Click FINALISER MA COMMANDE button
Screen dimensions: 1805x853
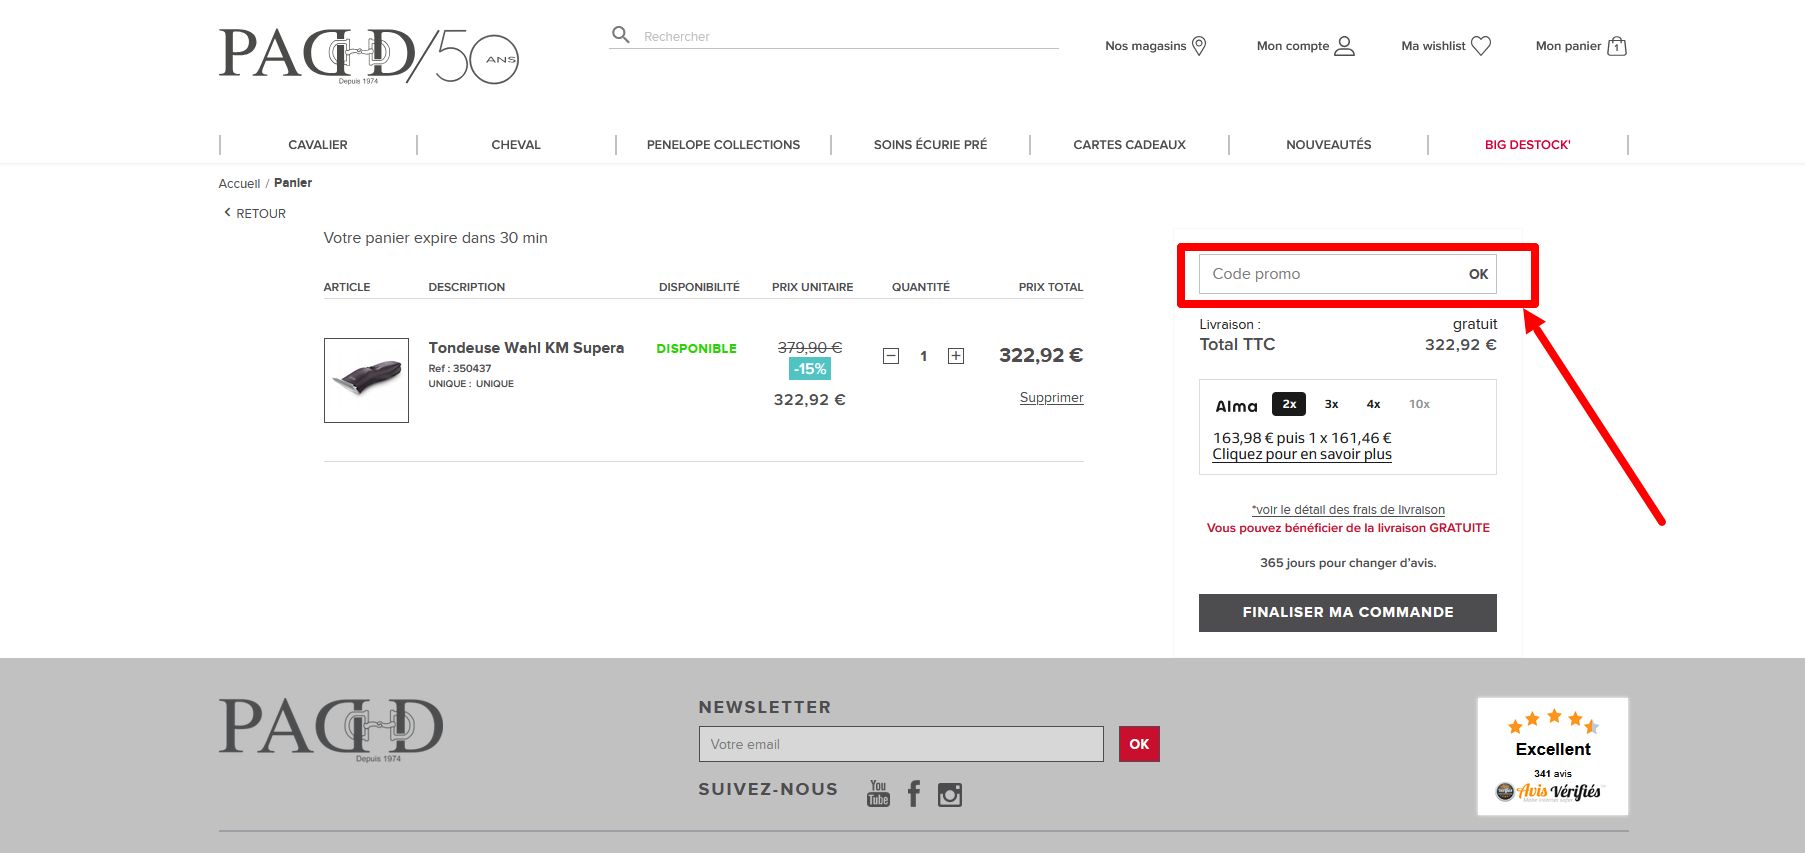(1348, 613)
